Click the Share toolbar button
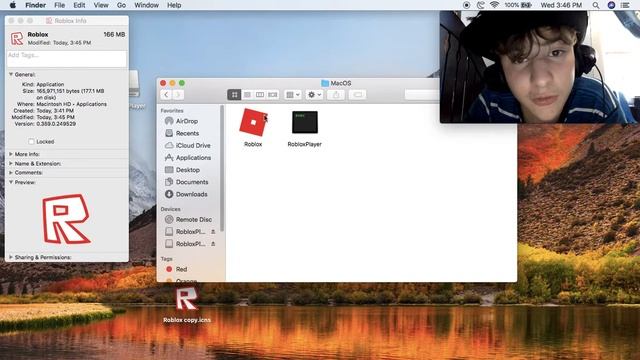The height and width of the screenshot is (360, 640). pos(336,95)
